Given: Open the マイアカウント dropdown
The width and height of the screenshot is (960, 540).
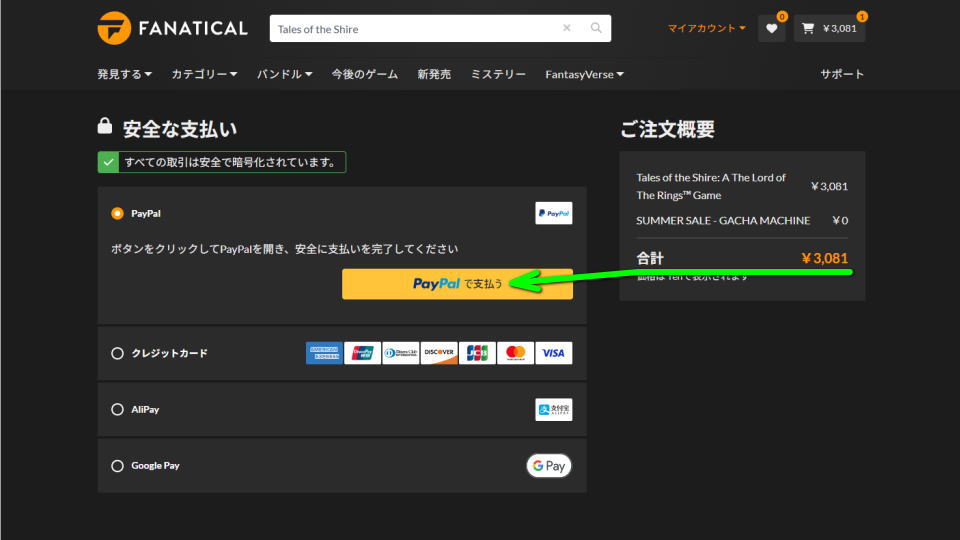Looking at the screenshot, I should (707, 28).
